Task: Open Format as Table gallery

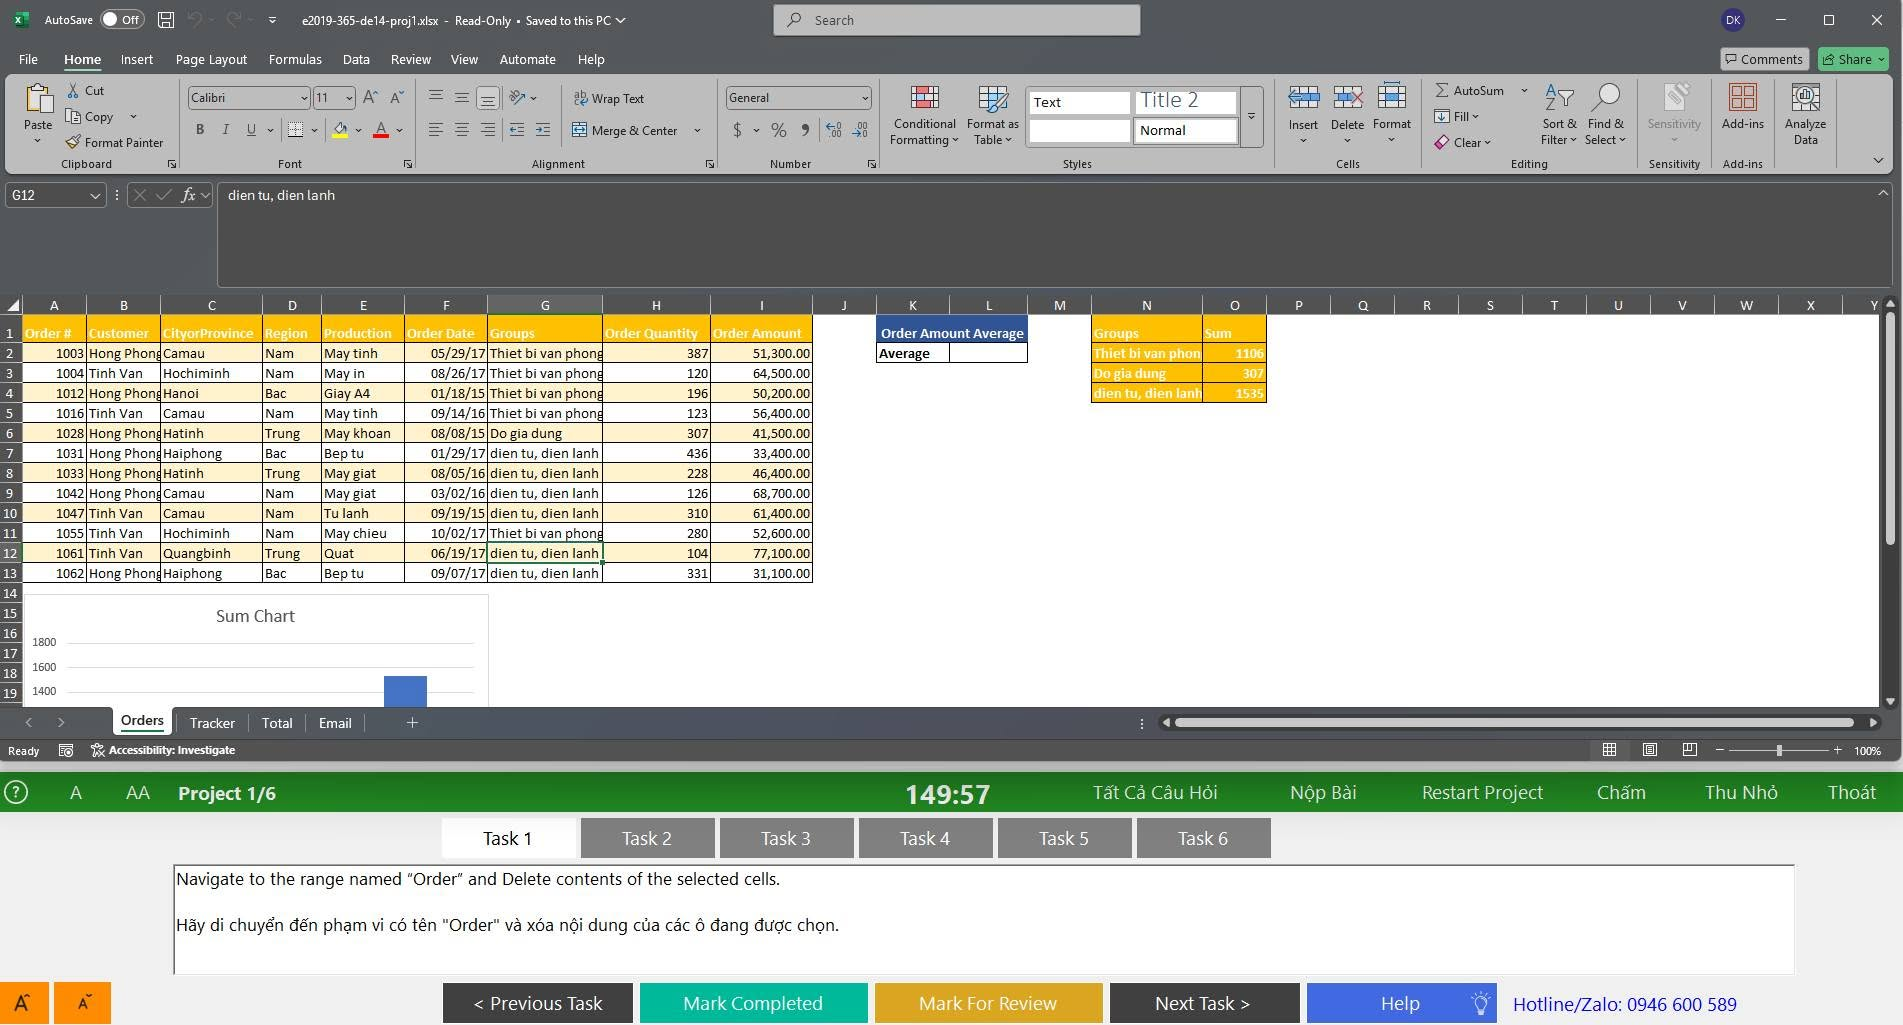Action: 992,115
